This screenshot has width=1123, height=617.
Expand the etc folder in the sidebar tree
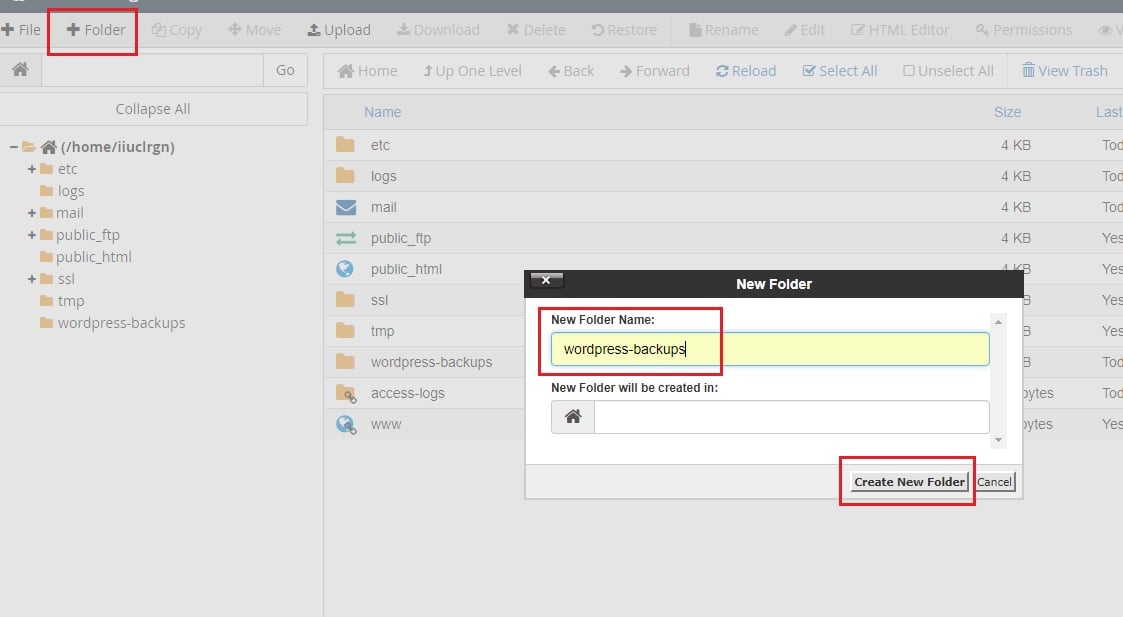pyautogui.click(x=31, y=169)
